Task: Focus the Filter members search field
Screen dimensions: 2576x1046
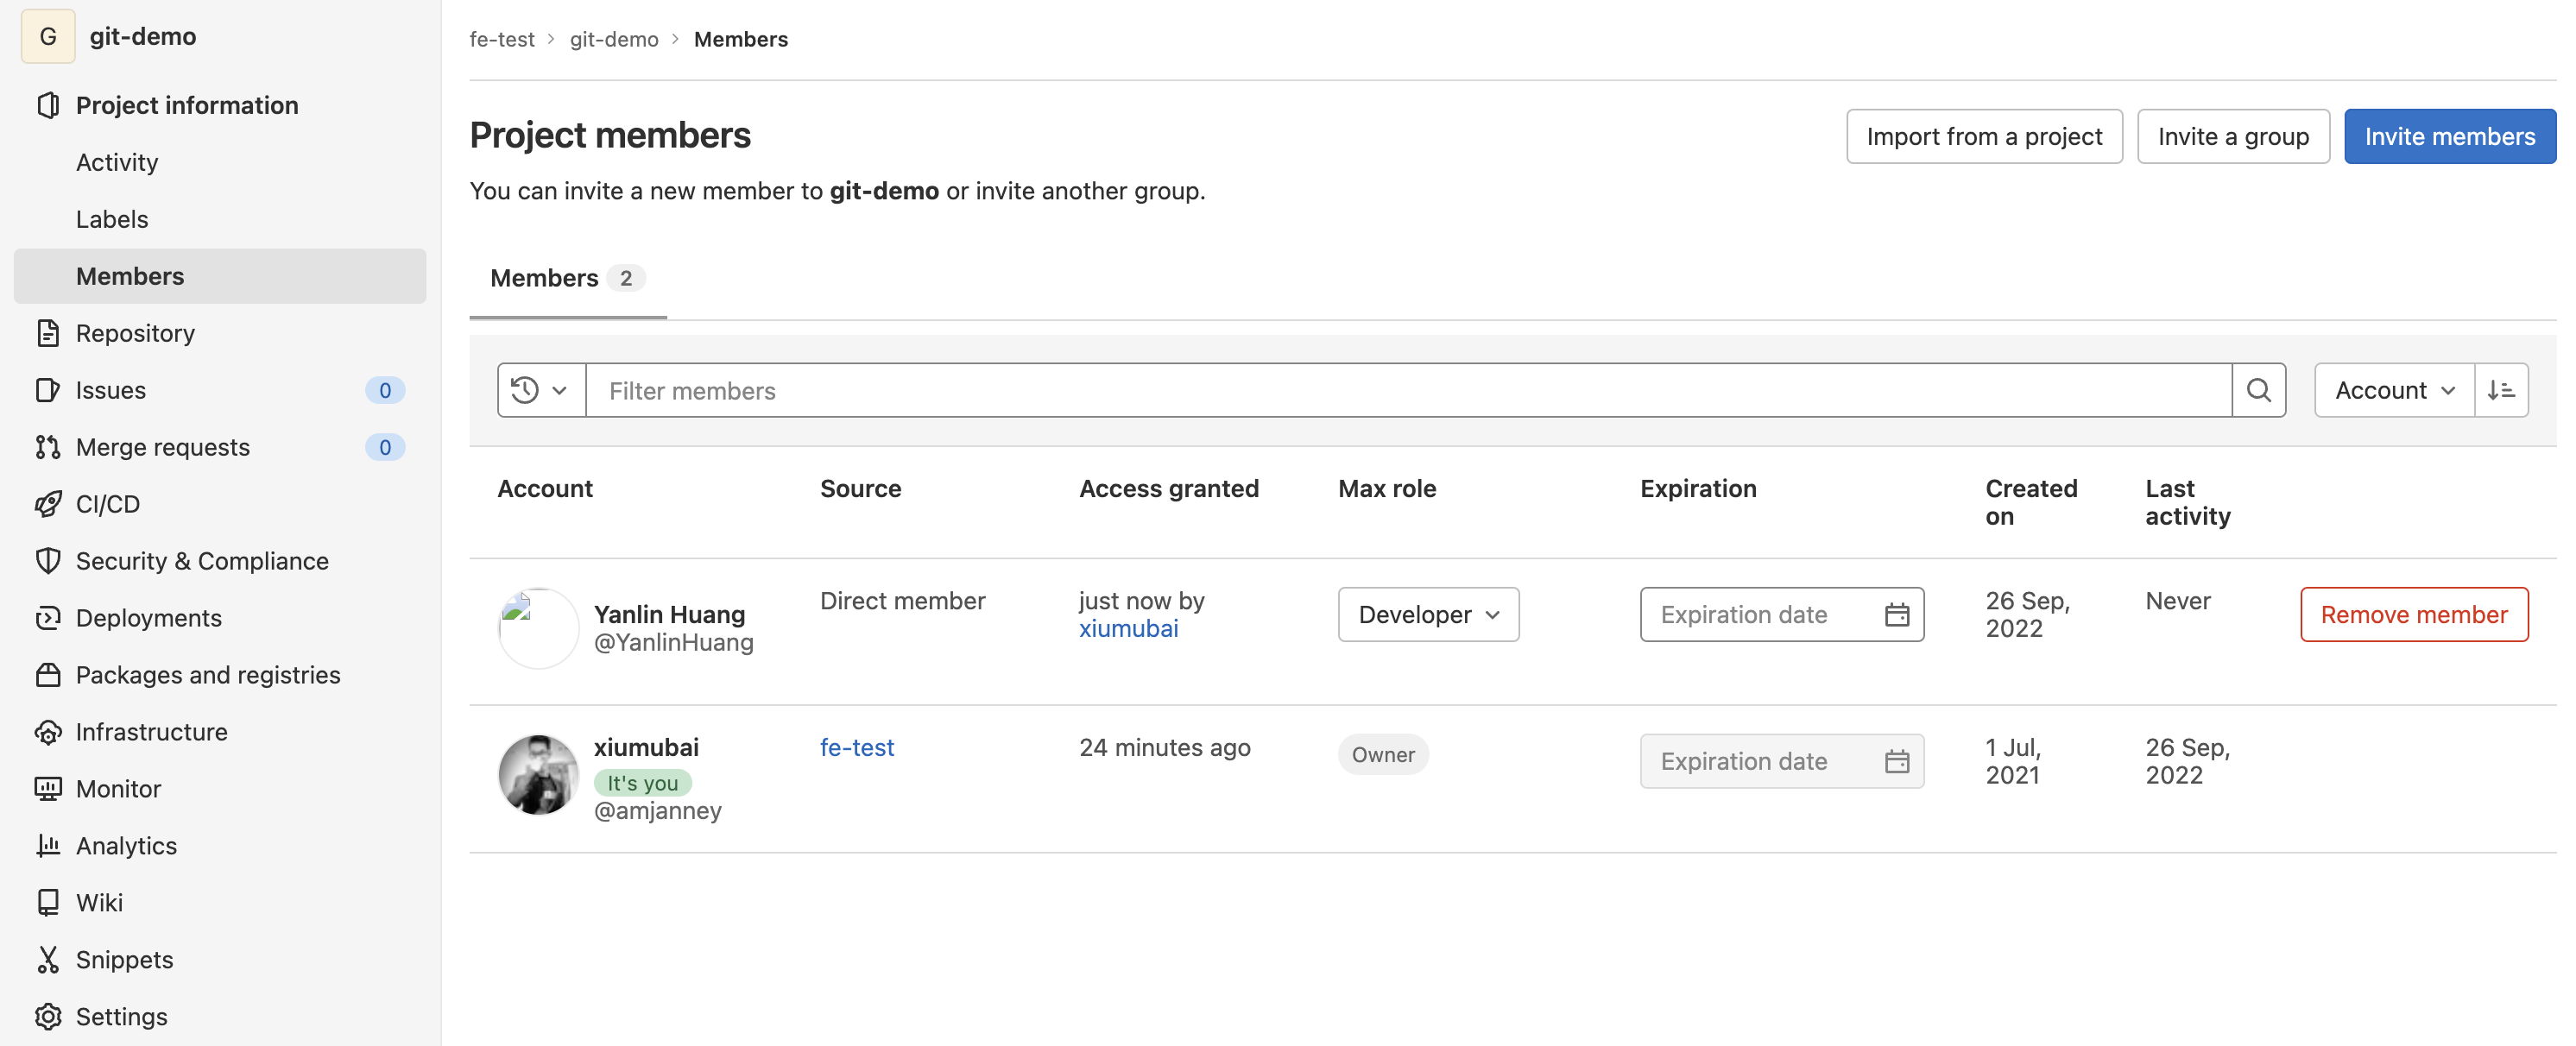Action: (x=1406, y=390)
